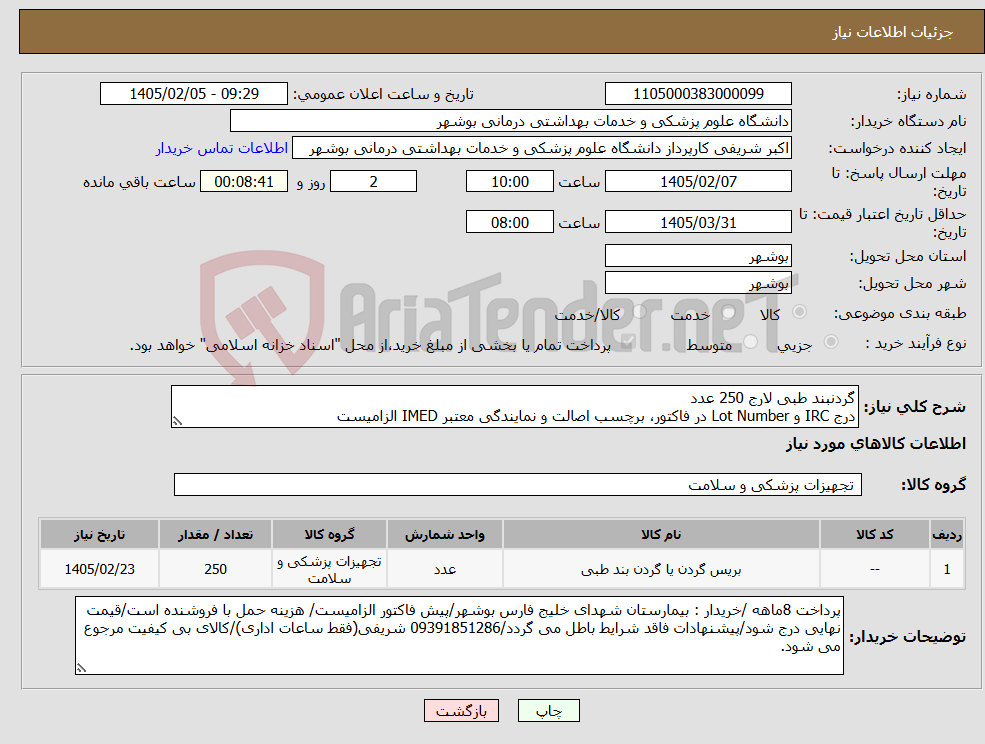985x744 pixels.
Task: Click the تاریخ نیاز column header
Action: (x=99, y=534)
